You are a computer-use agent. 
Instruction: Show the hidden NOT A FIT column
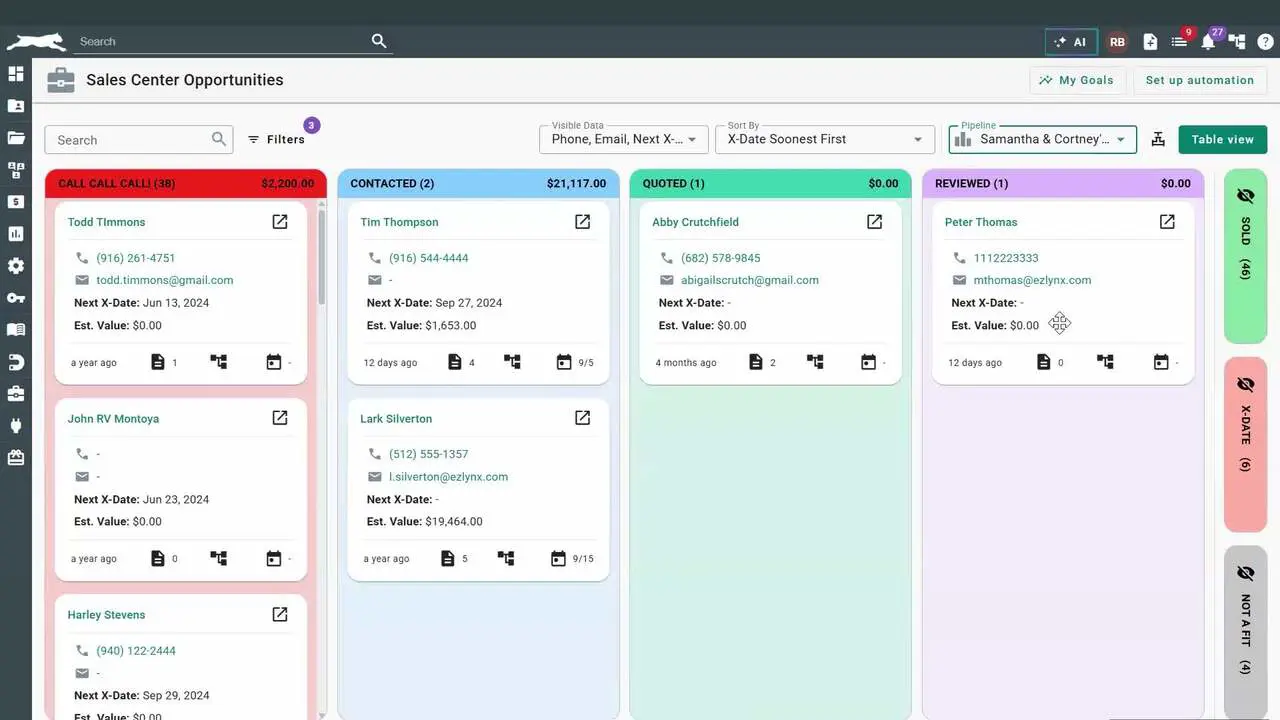[1245, 573]
